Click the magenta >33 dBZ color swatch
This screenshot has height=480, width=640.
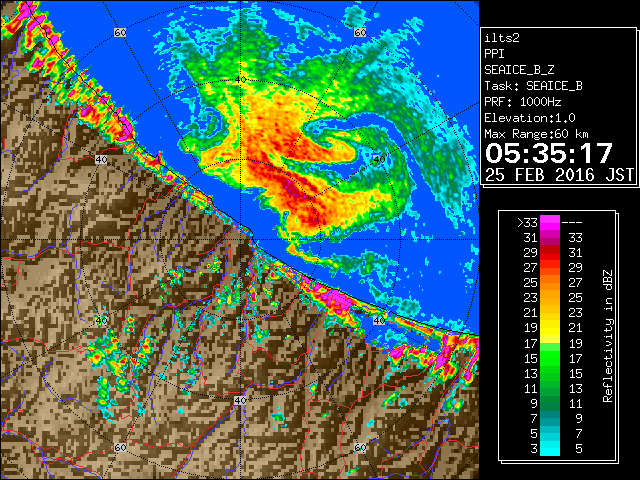pyautogui.click(x=550, y=222)
